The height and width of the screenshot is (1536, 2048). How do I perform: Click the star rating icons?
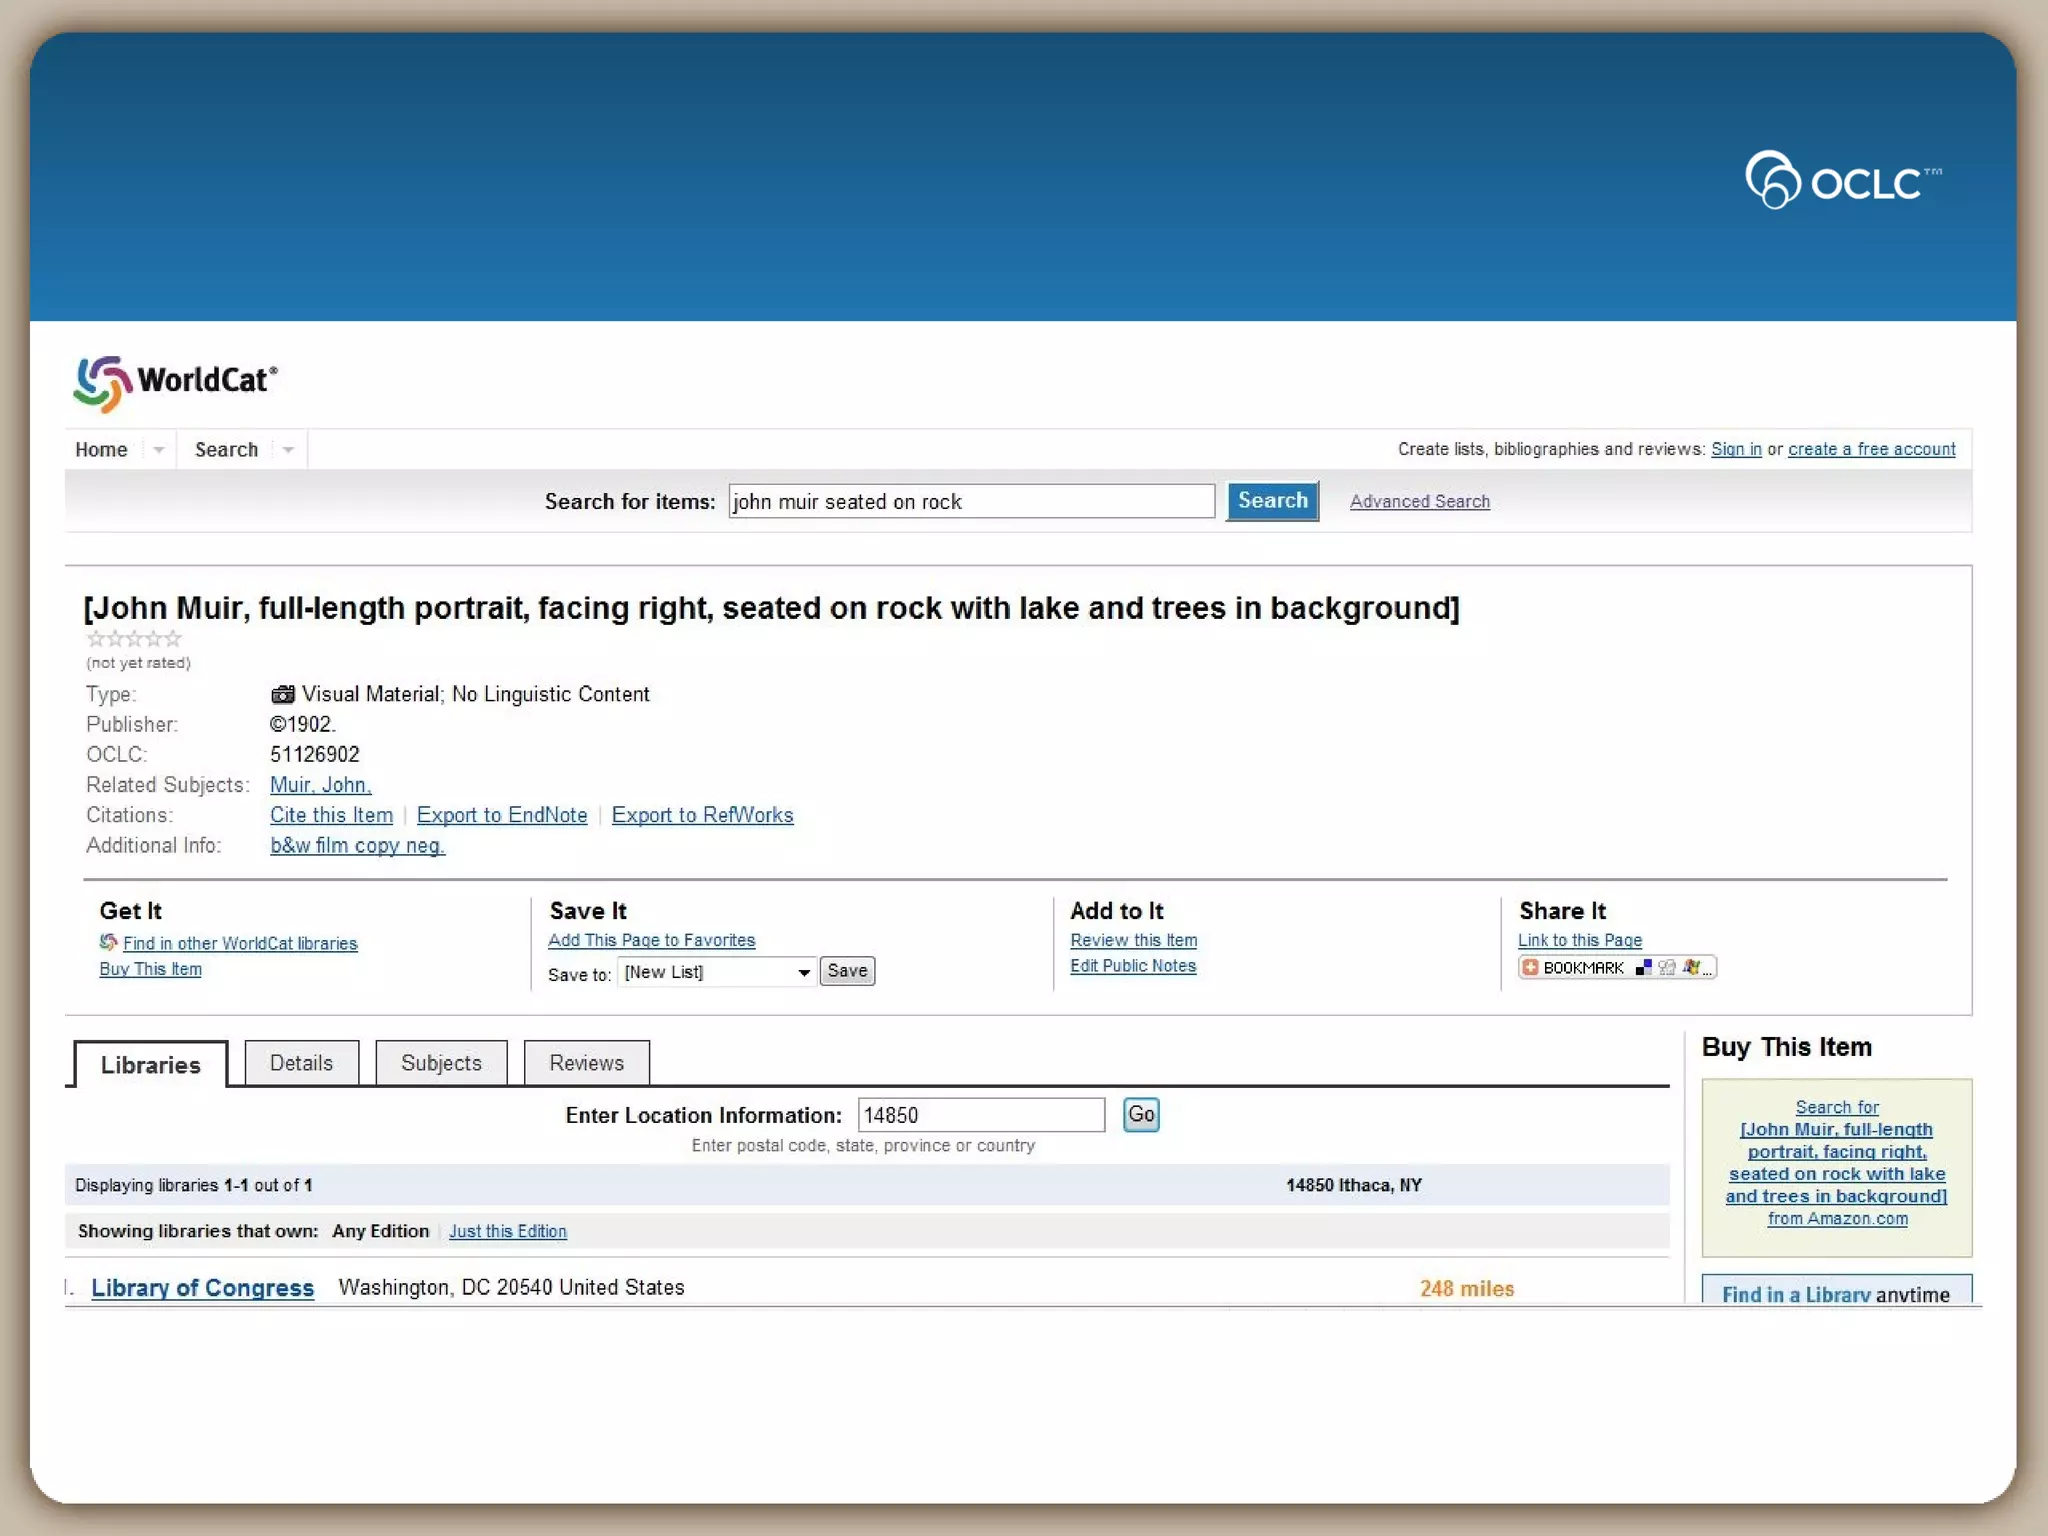tap(134, 639)
